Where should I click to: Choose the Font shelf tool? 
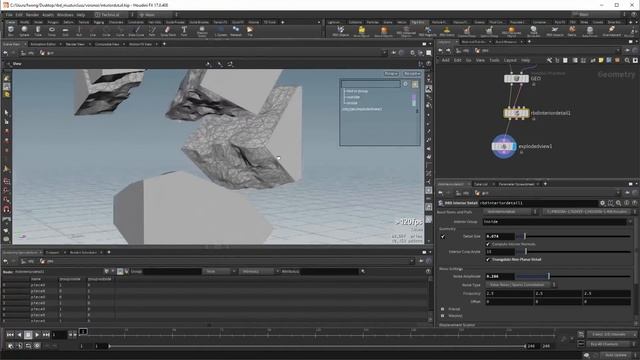(184, 31)
